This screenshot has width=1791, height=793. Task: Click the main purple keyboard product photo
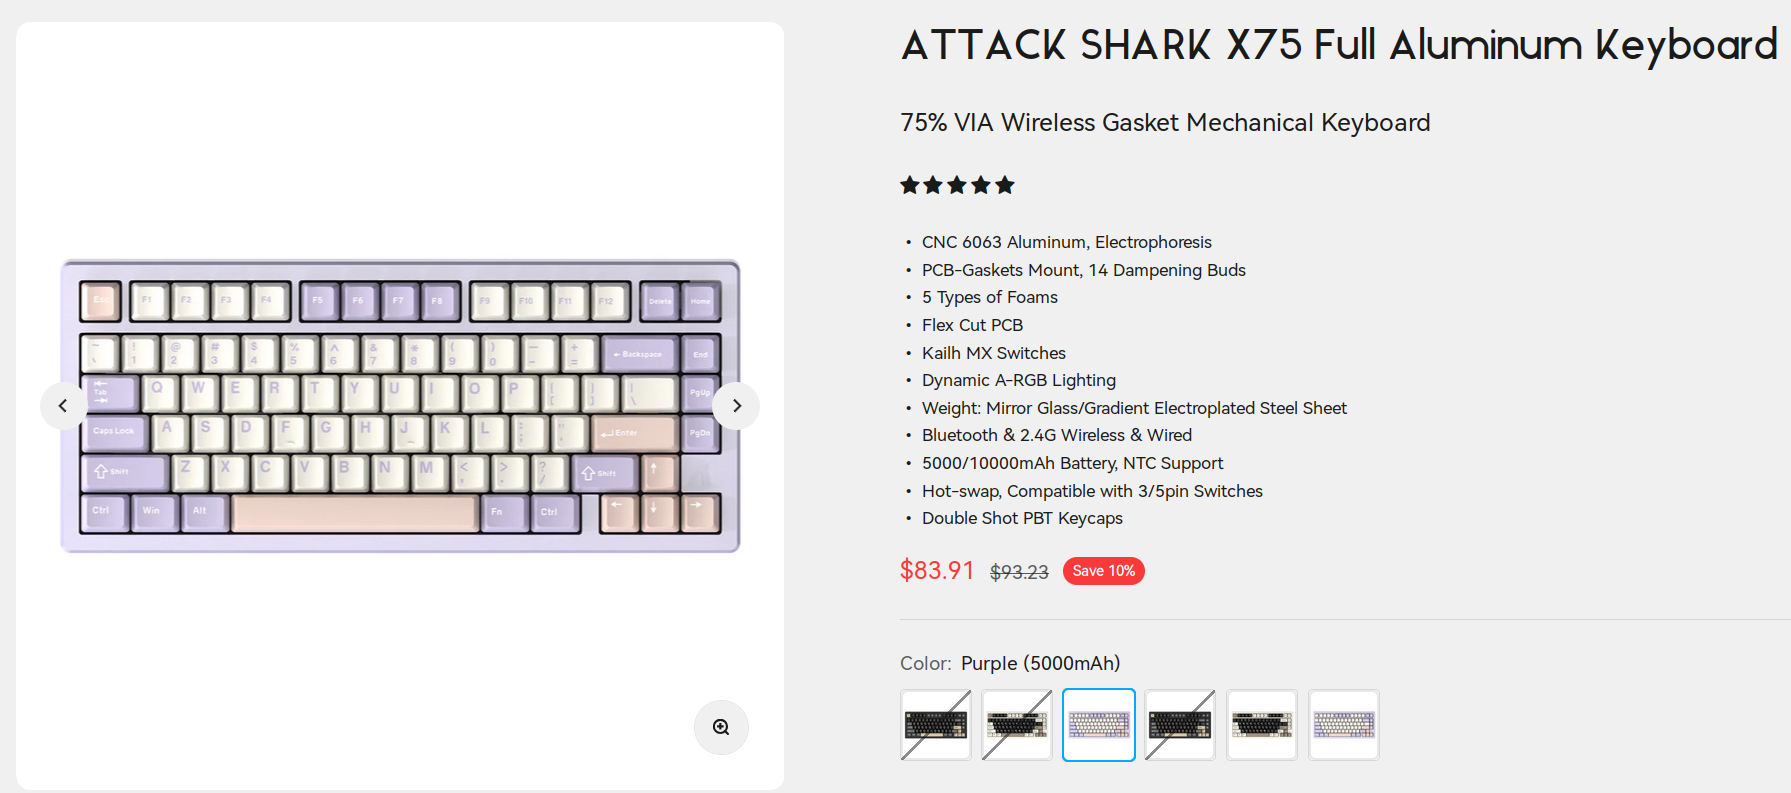400,406
